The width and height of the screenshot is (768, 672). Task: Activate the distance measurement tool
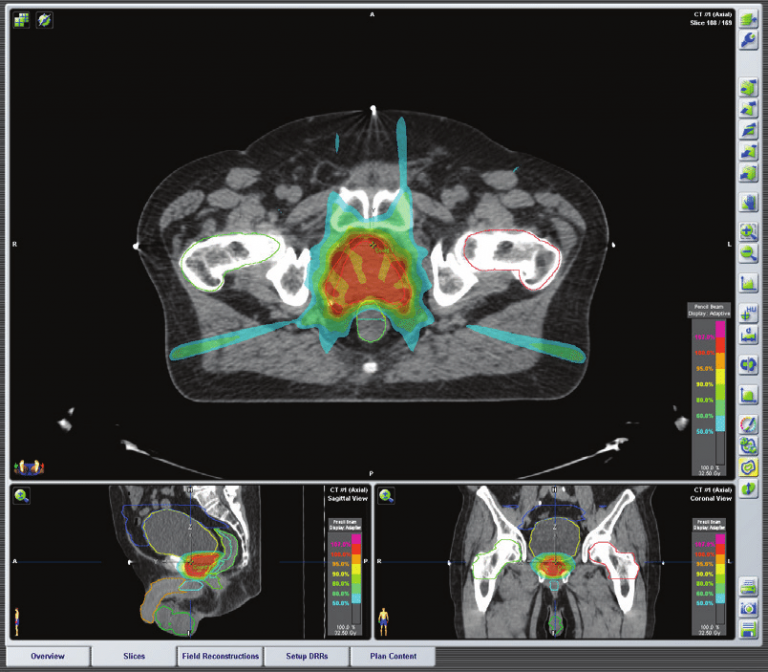(x=748, y=335)
